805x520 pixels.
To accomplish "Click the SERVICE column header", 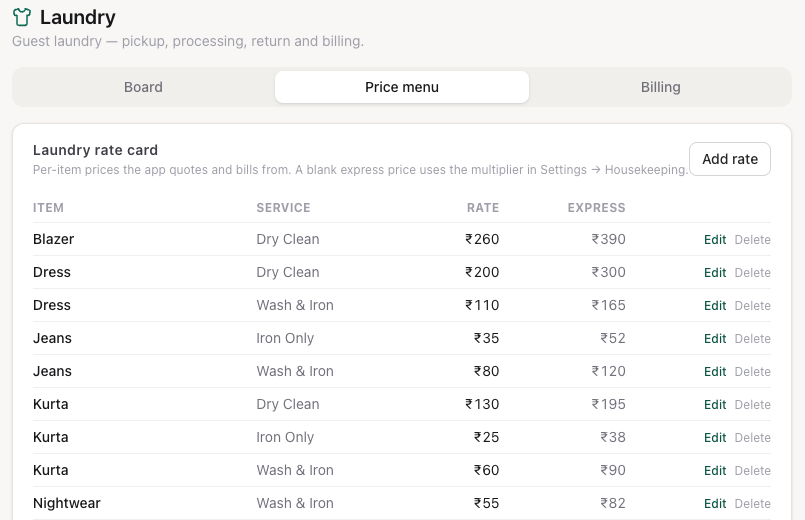I will click(283, 208).
